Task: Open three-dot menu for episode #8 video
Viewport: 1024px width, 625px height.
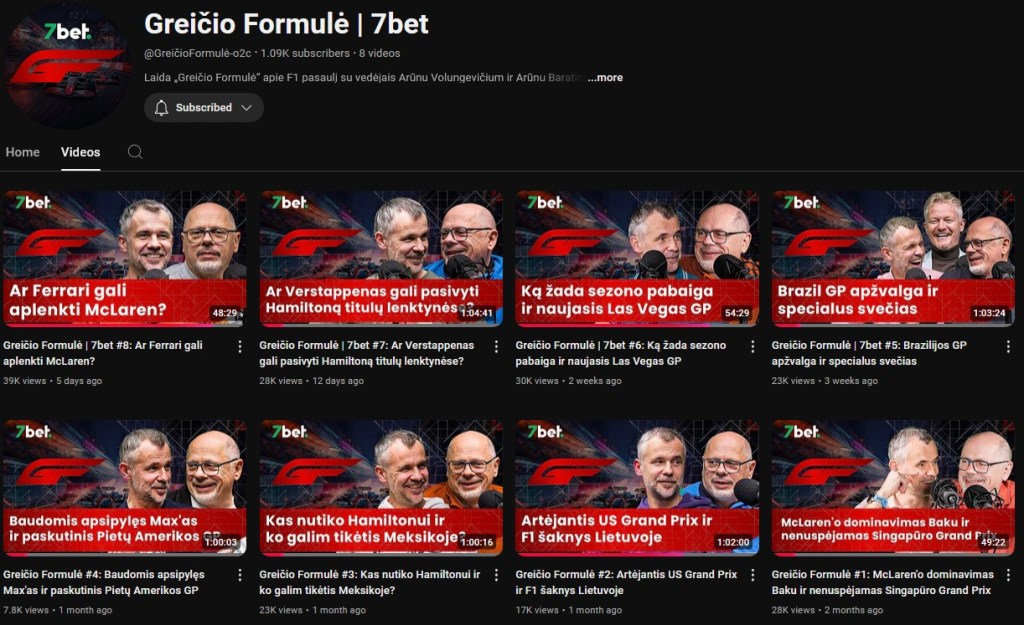Action: click(240, 346)
